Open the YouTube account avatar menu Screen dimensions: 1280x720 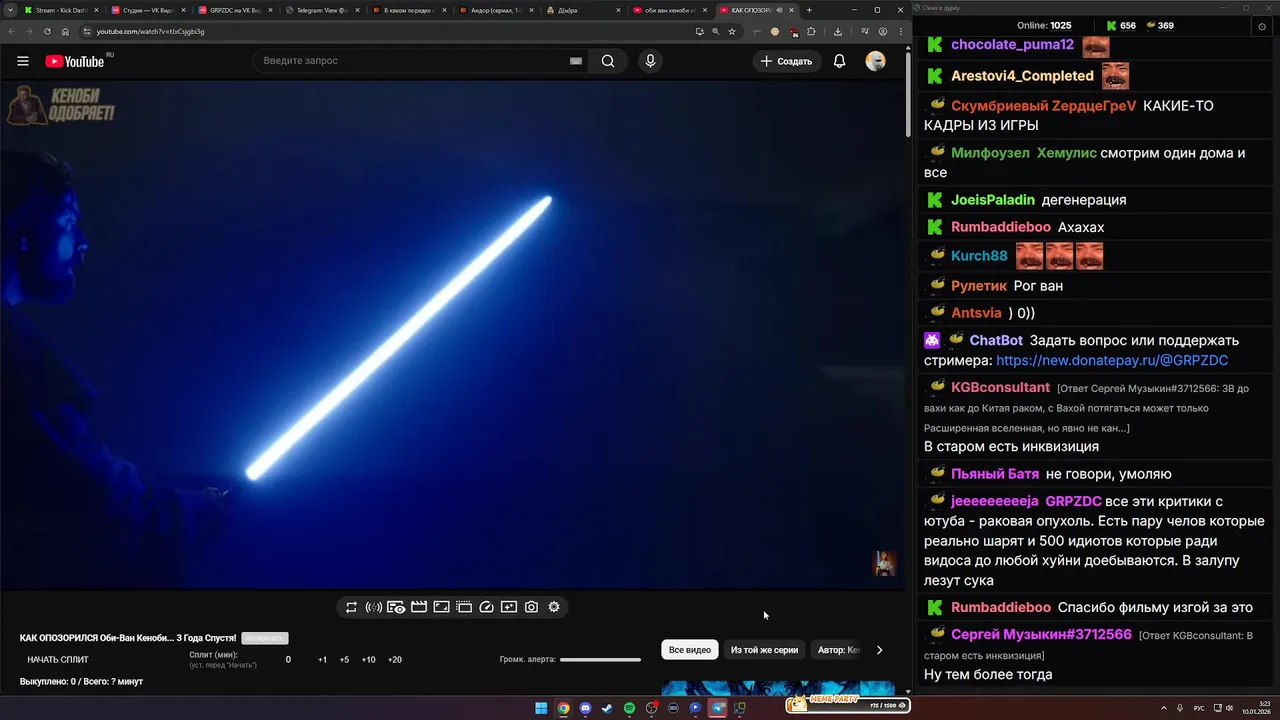pyautogui.click(x=875, y=61)
